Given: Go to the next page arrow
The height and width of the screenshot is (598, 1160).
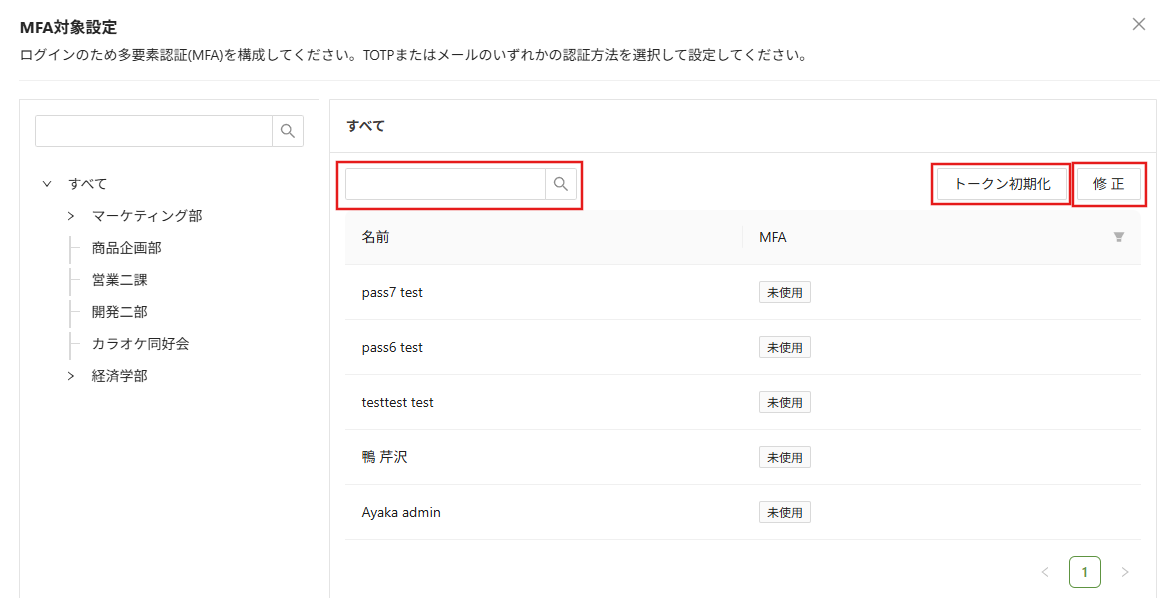Looking at the screenshot, I should 1125,572.
